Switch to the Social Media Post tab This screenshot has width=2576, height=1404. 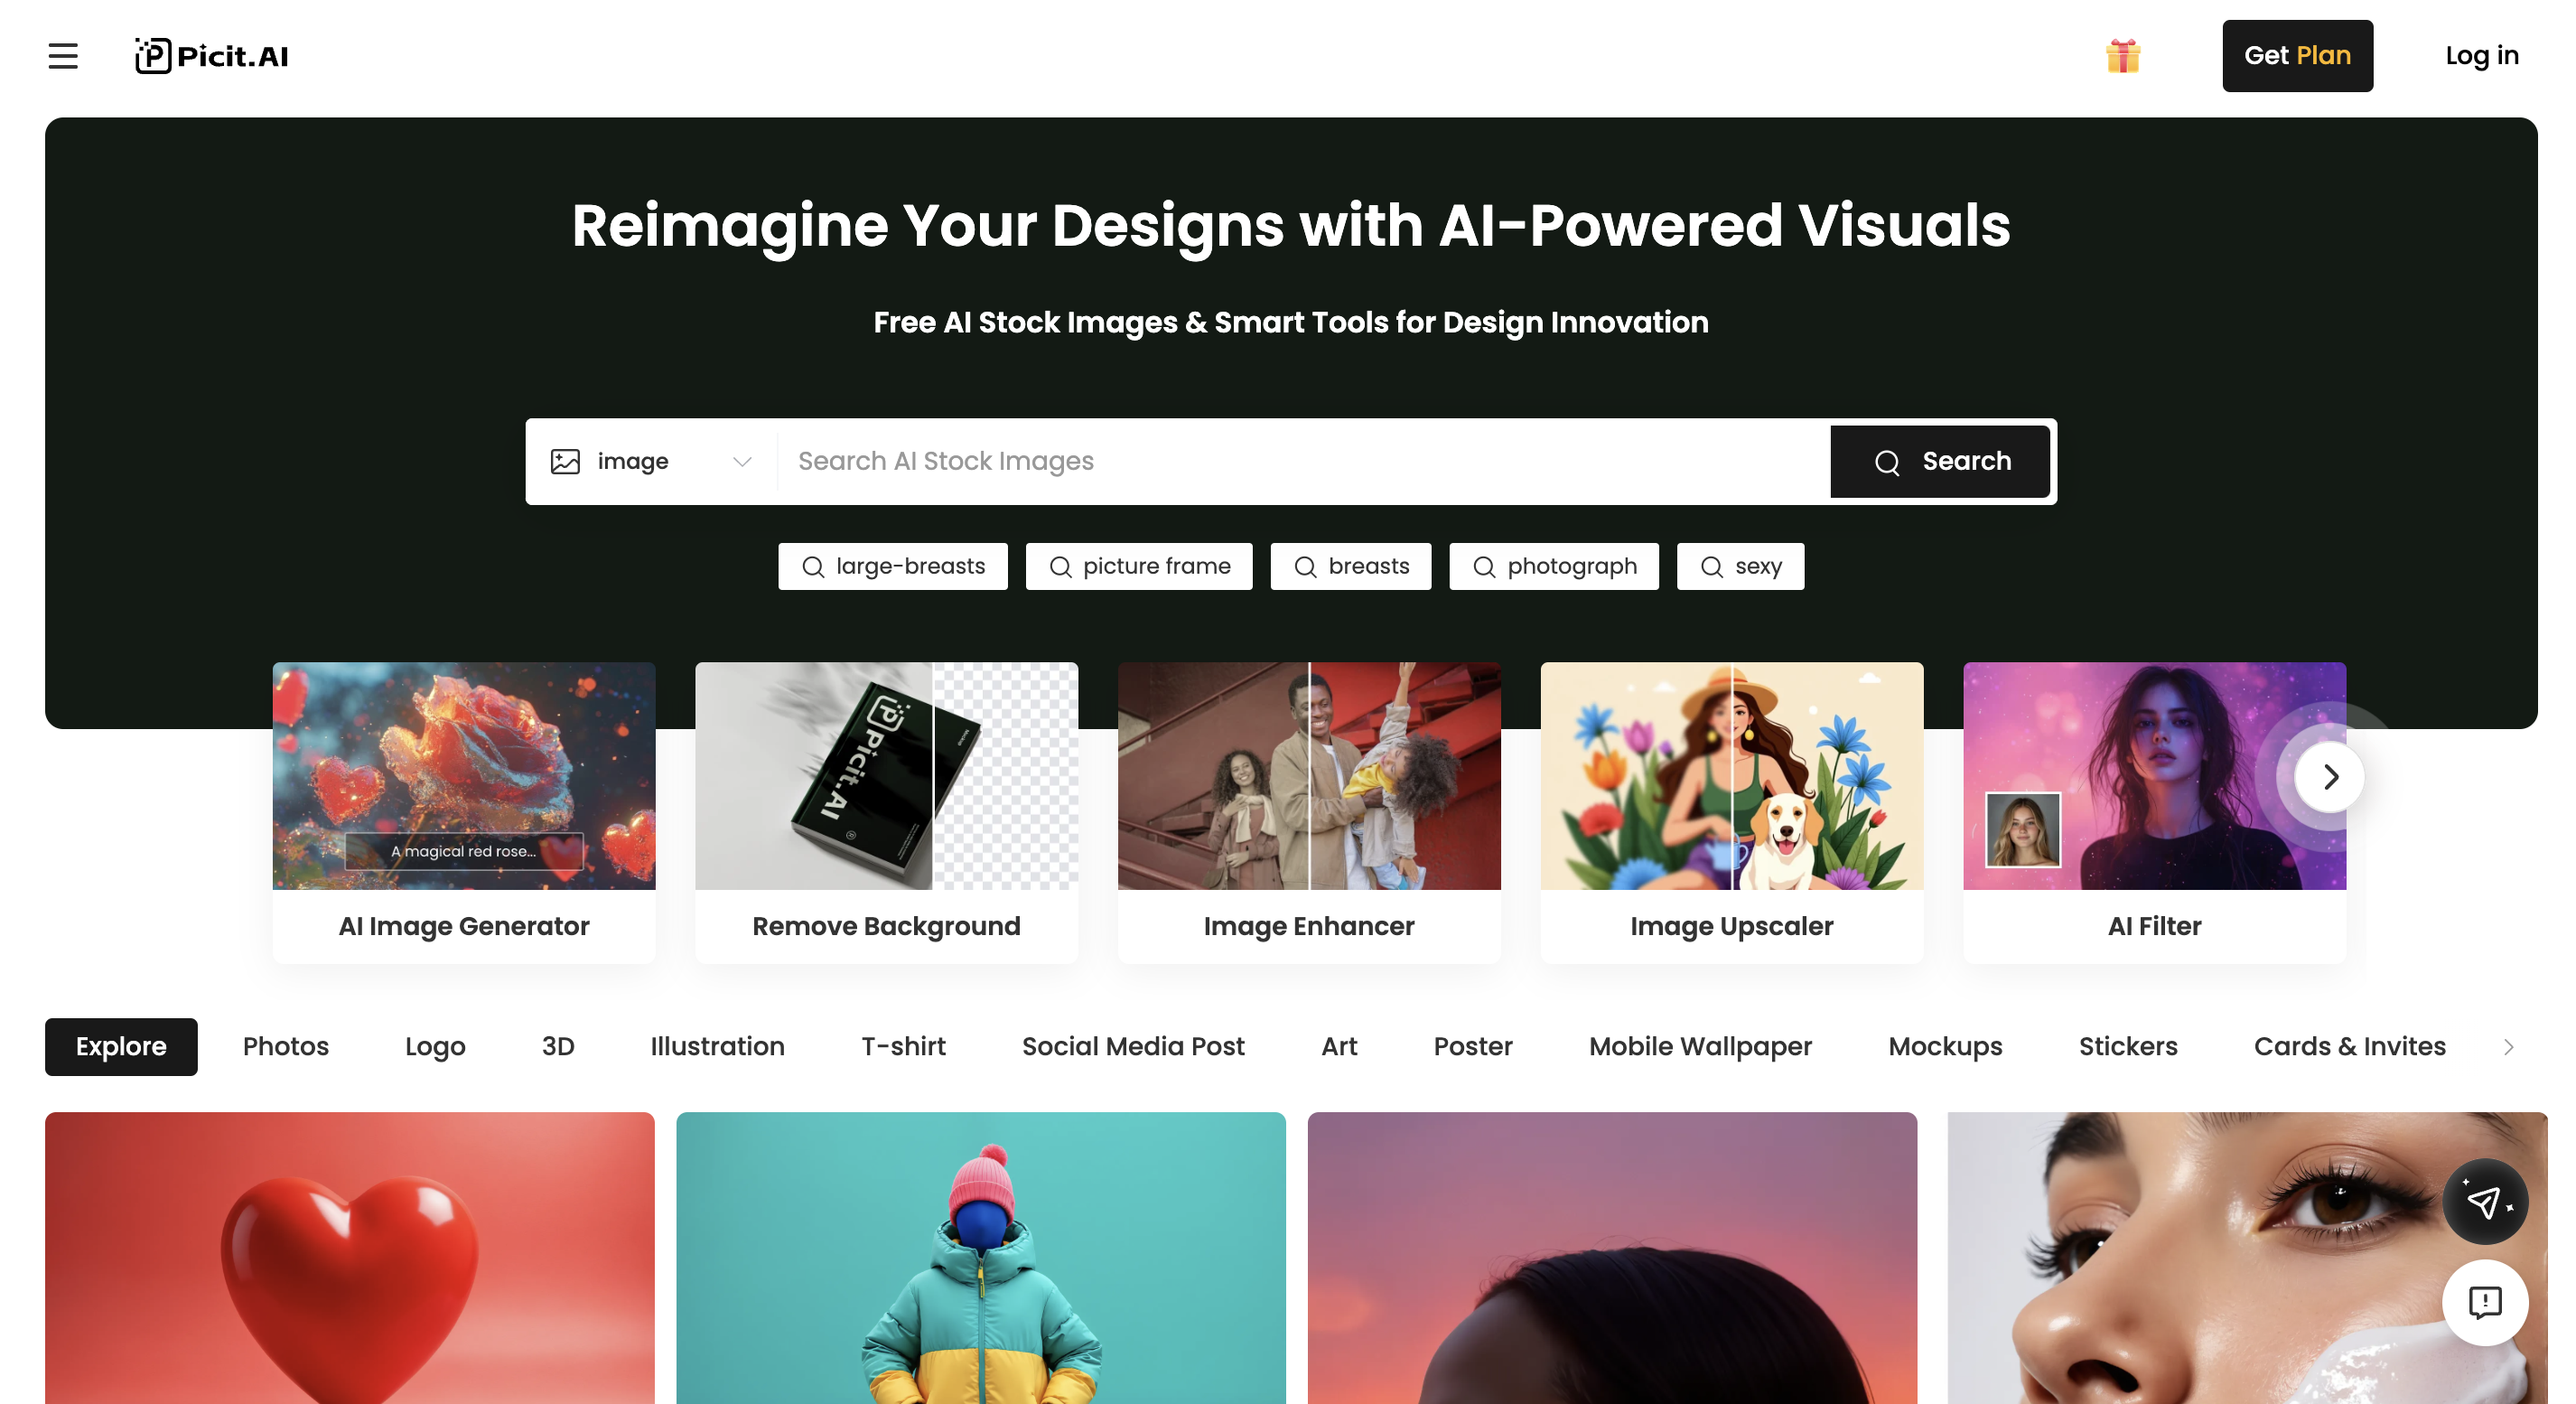coord(1133,1046)
